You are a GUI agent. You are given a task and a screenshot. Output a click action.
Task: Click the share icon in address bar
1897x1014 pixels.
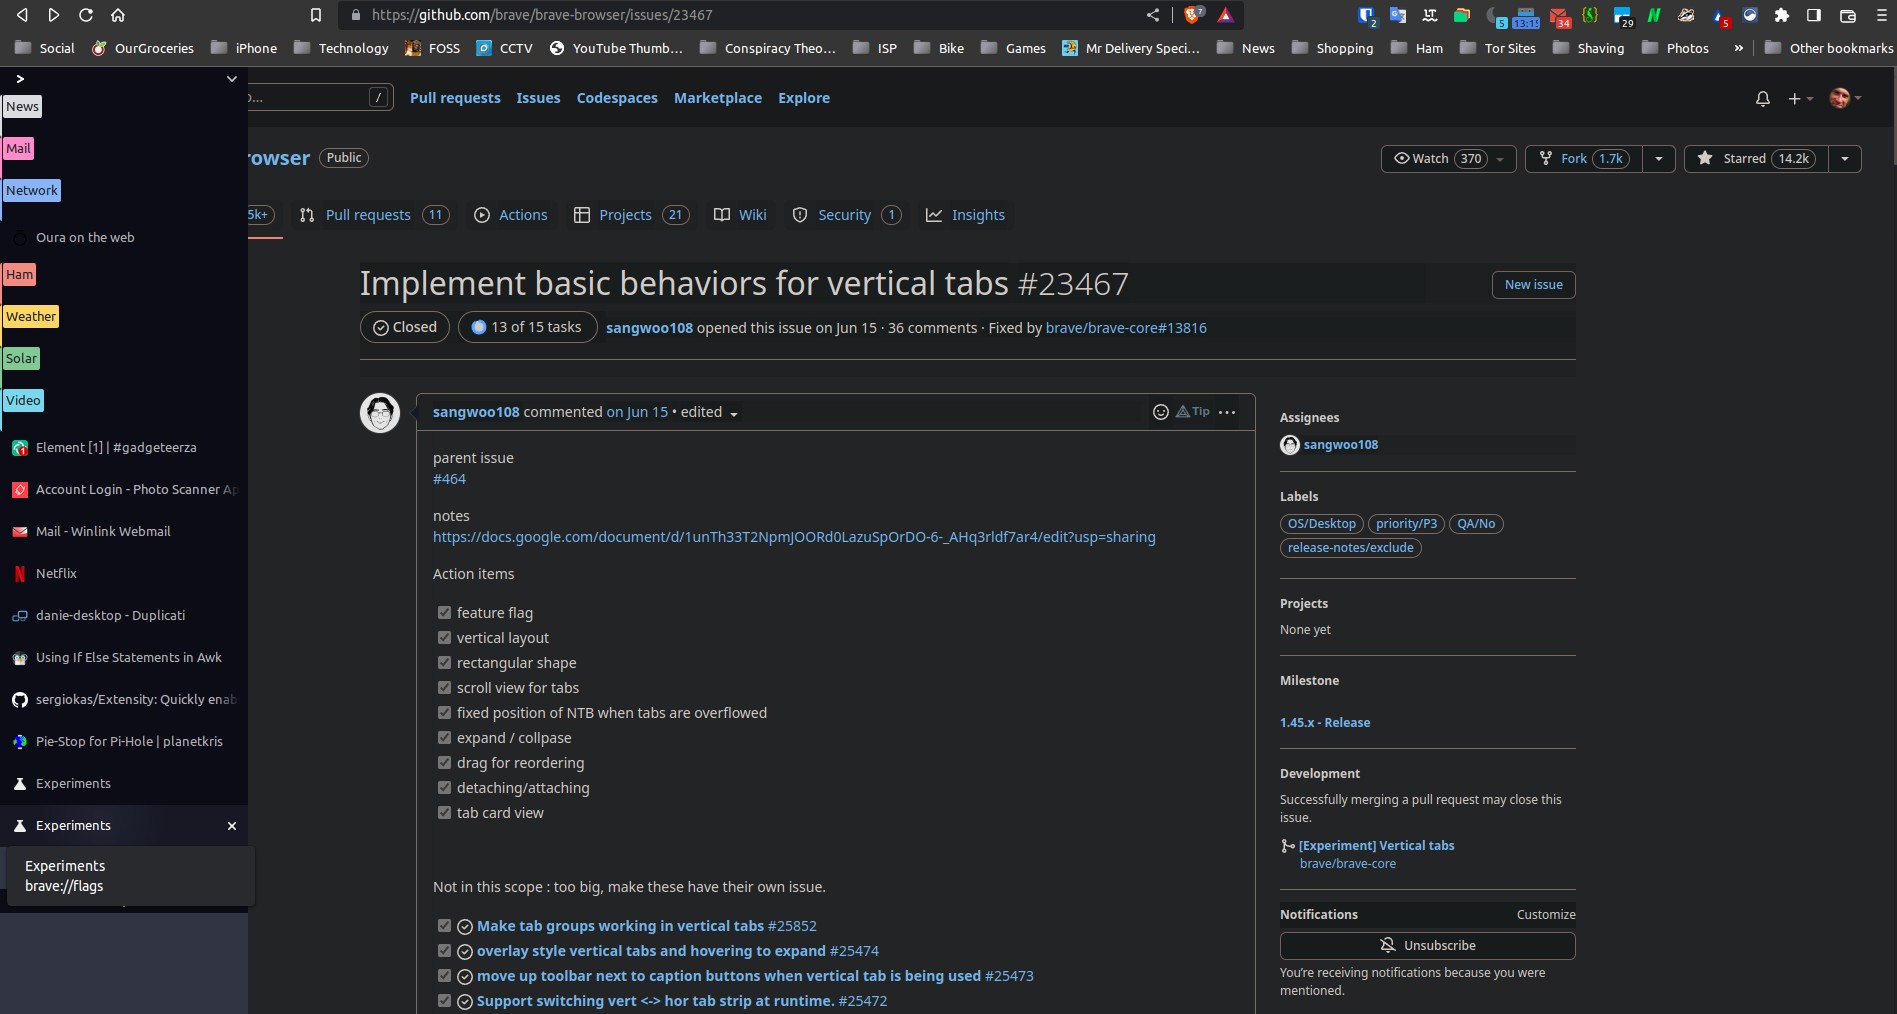click(1153, 15)
